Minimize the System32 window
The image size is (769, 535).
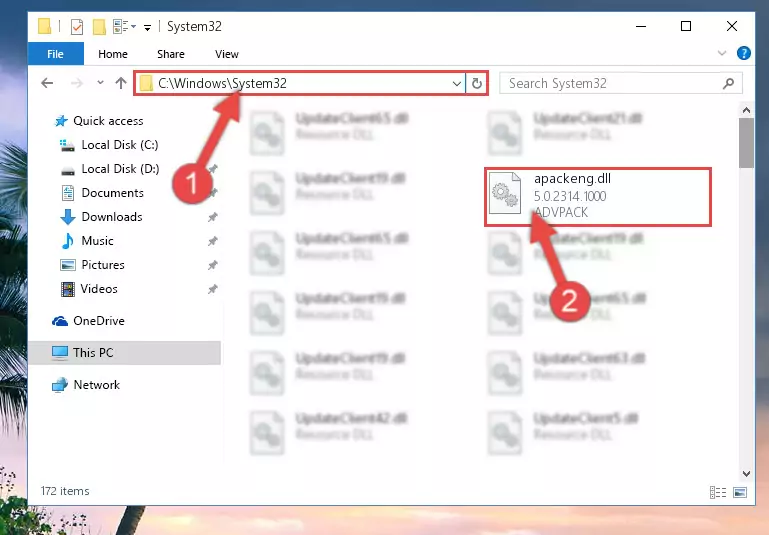point(641,26)
